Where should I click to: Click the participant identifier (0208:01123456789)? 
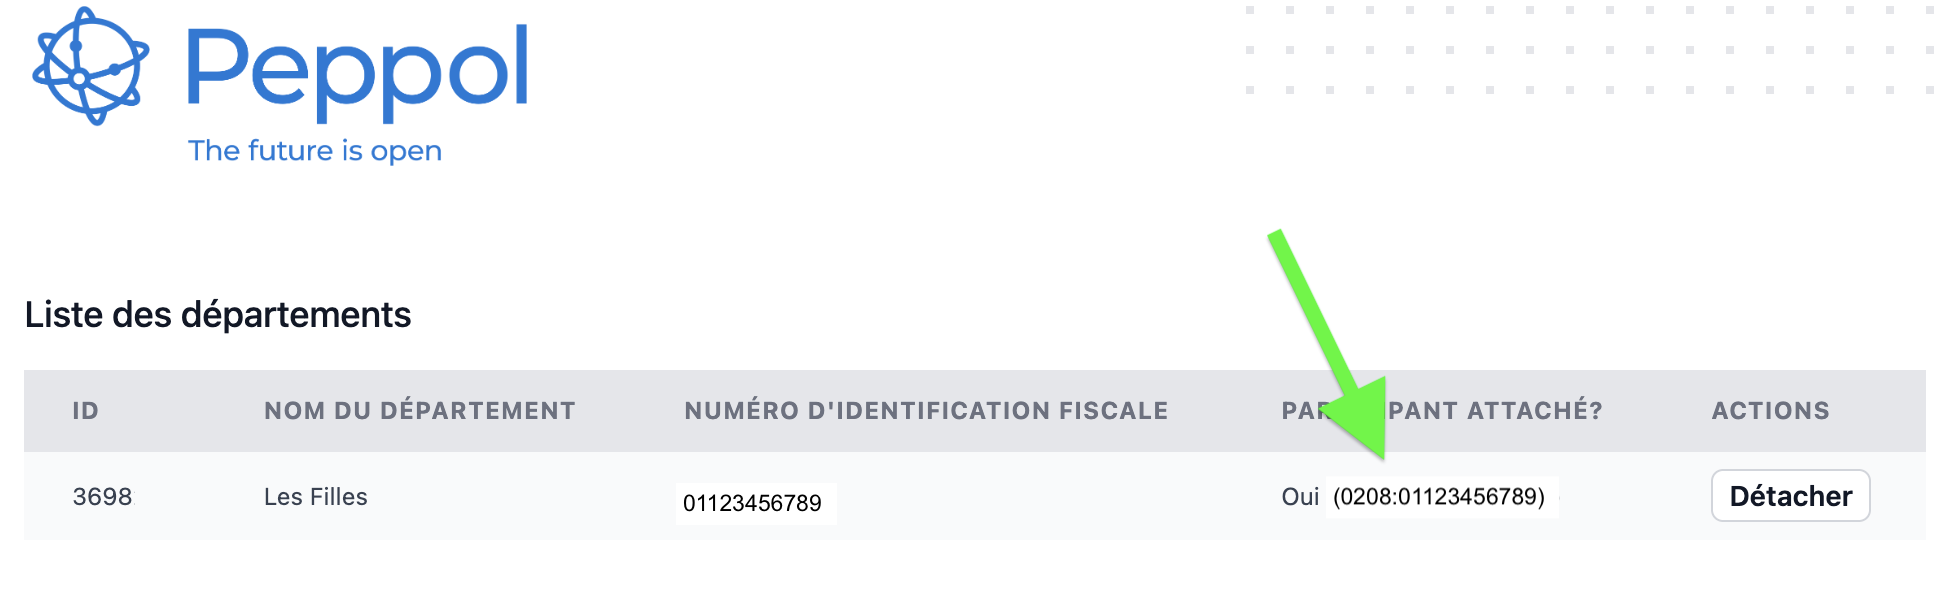point(1439,497)
